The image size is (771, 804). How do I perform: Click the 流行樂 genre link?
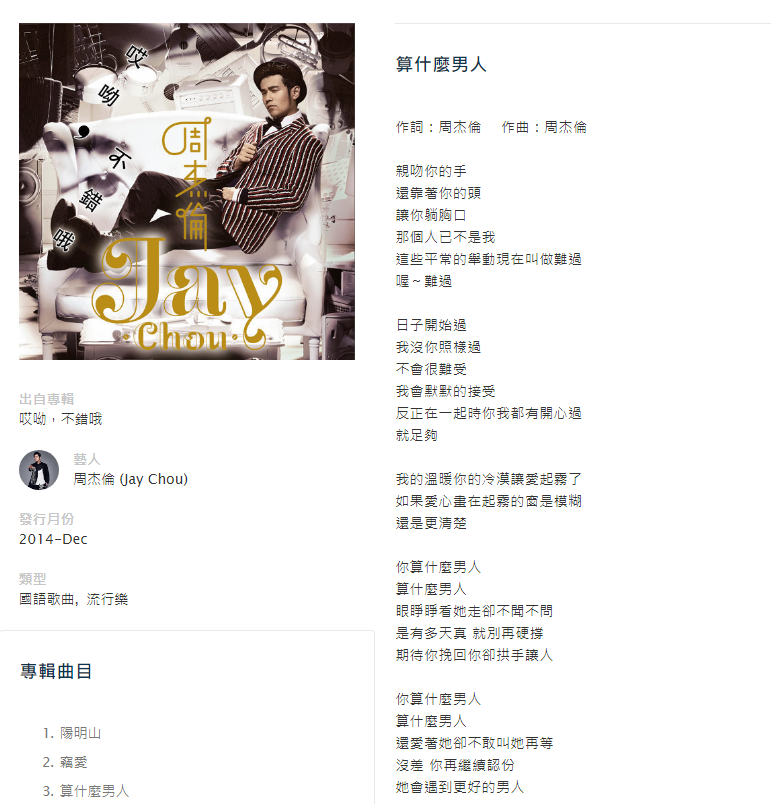point(107,599)
